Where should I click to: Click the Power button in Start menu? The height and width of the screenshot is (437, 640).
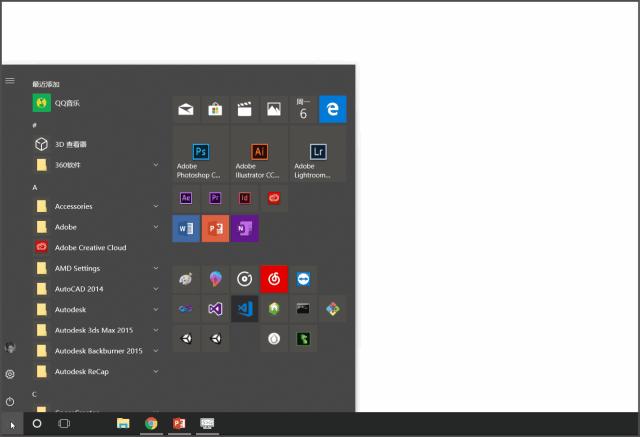point(10,400)
